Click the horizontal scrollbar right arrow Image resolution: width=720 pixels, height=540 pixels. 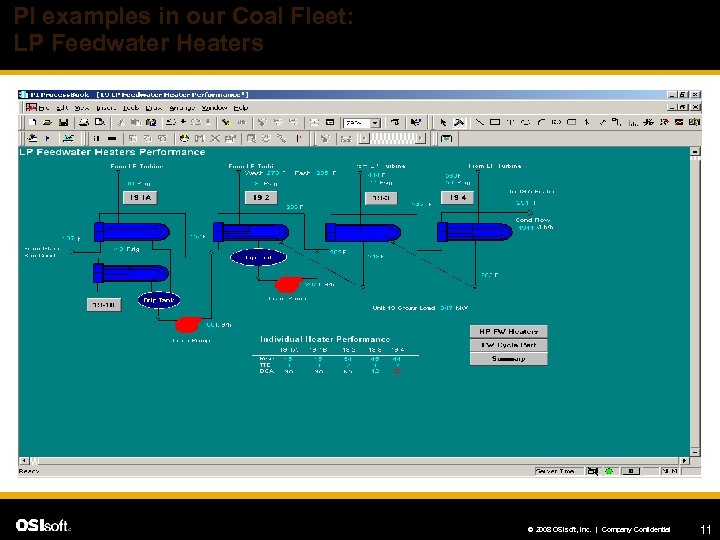685,460
